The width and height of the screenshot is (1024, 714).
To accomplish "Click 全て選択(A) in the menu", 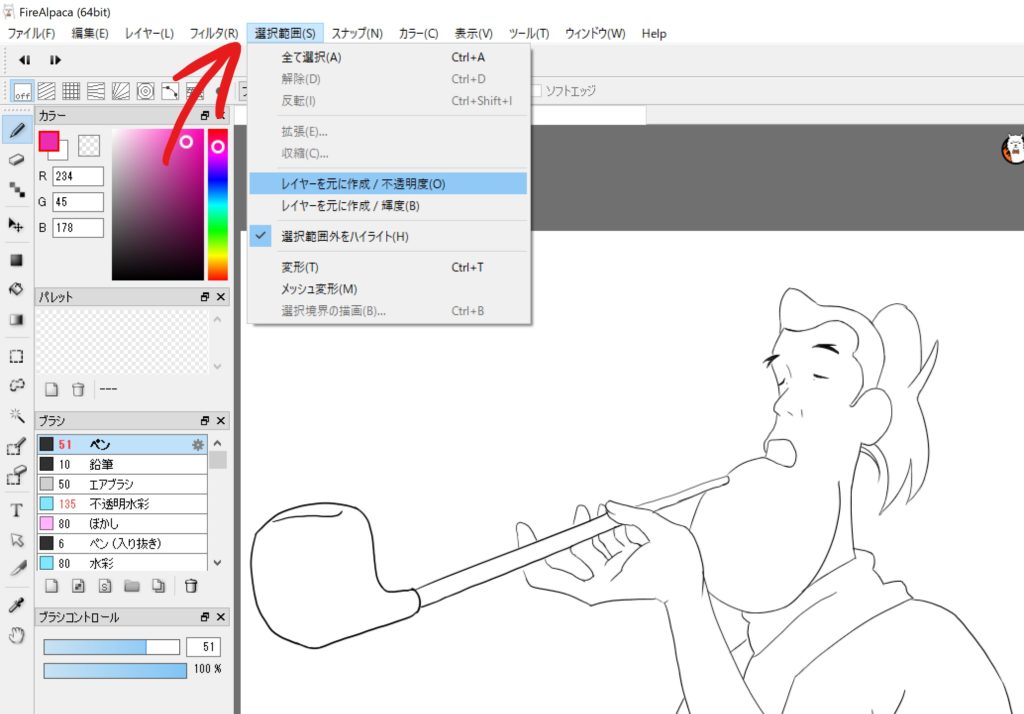I will pos(311,57).
